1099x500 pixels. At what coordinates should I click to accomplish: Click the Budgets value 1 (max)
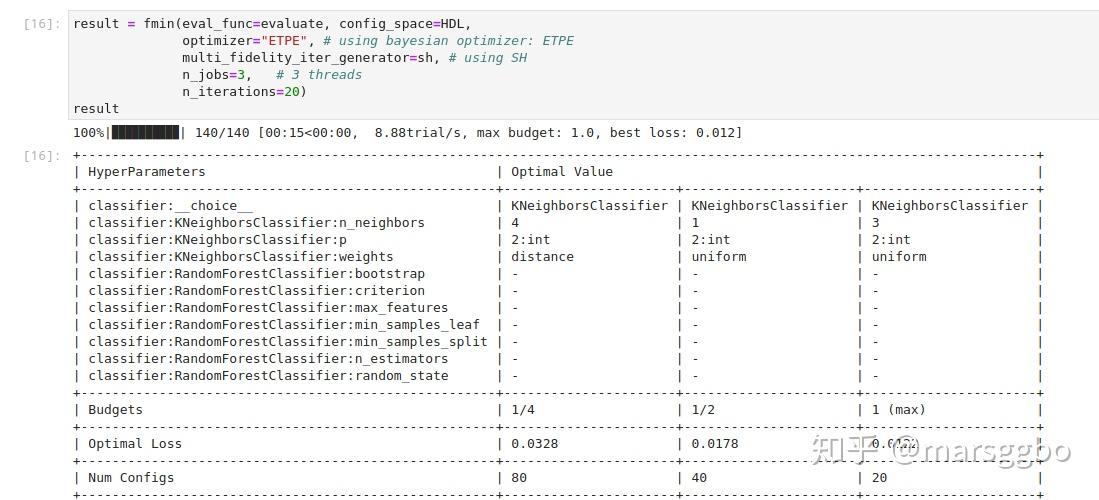(x=899, y=410)
